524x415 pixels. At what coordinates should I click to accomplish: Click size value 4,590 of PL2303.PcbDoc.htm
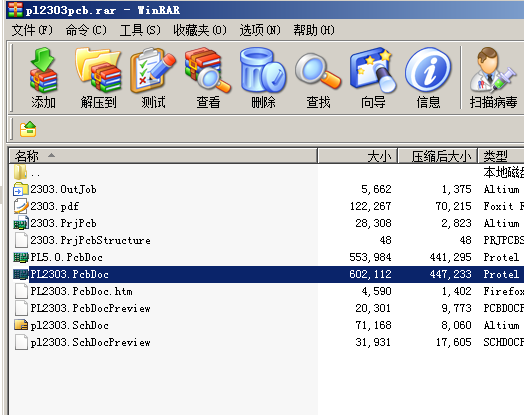point(376,291)
